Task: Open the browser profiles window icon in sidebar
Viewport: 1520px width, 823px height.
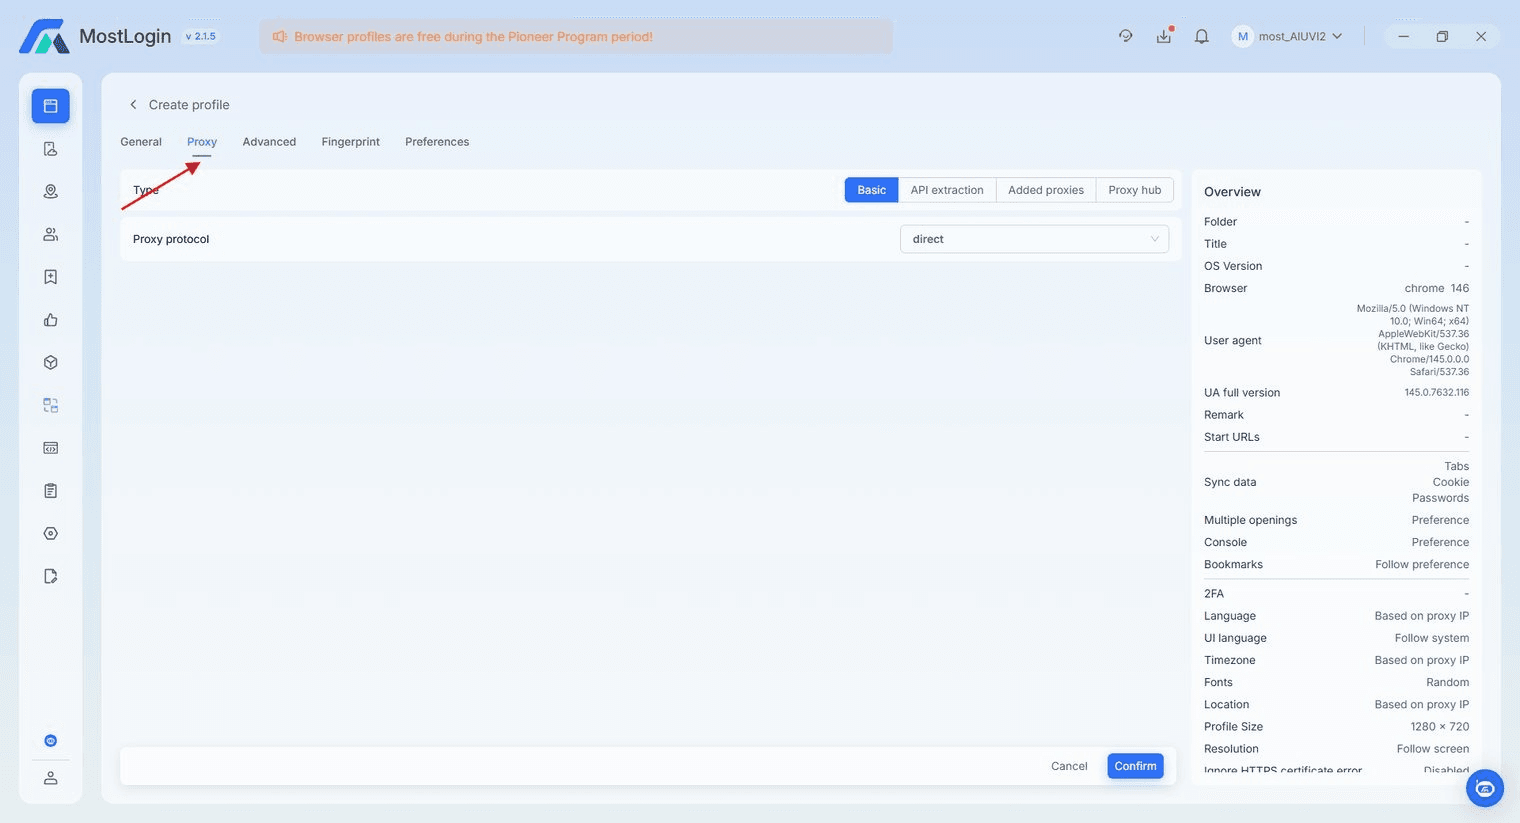Action: pos(50,106)
